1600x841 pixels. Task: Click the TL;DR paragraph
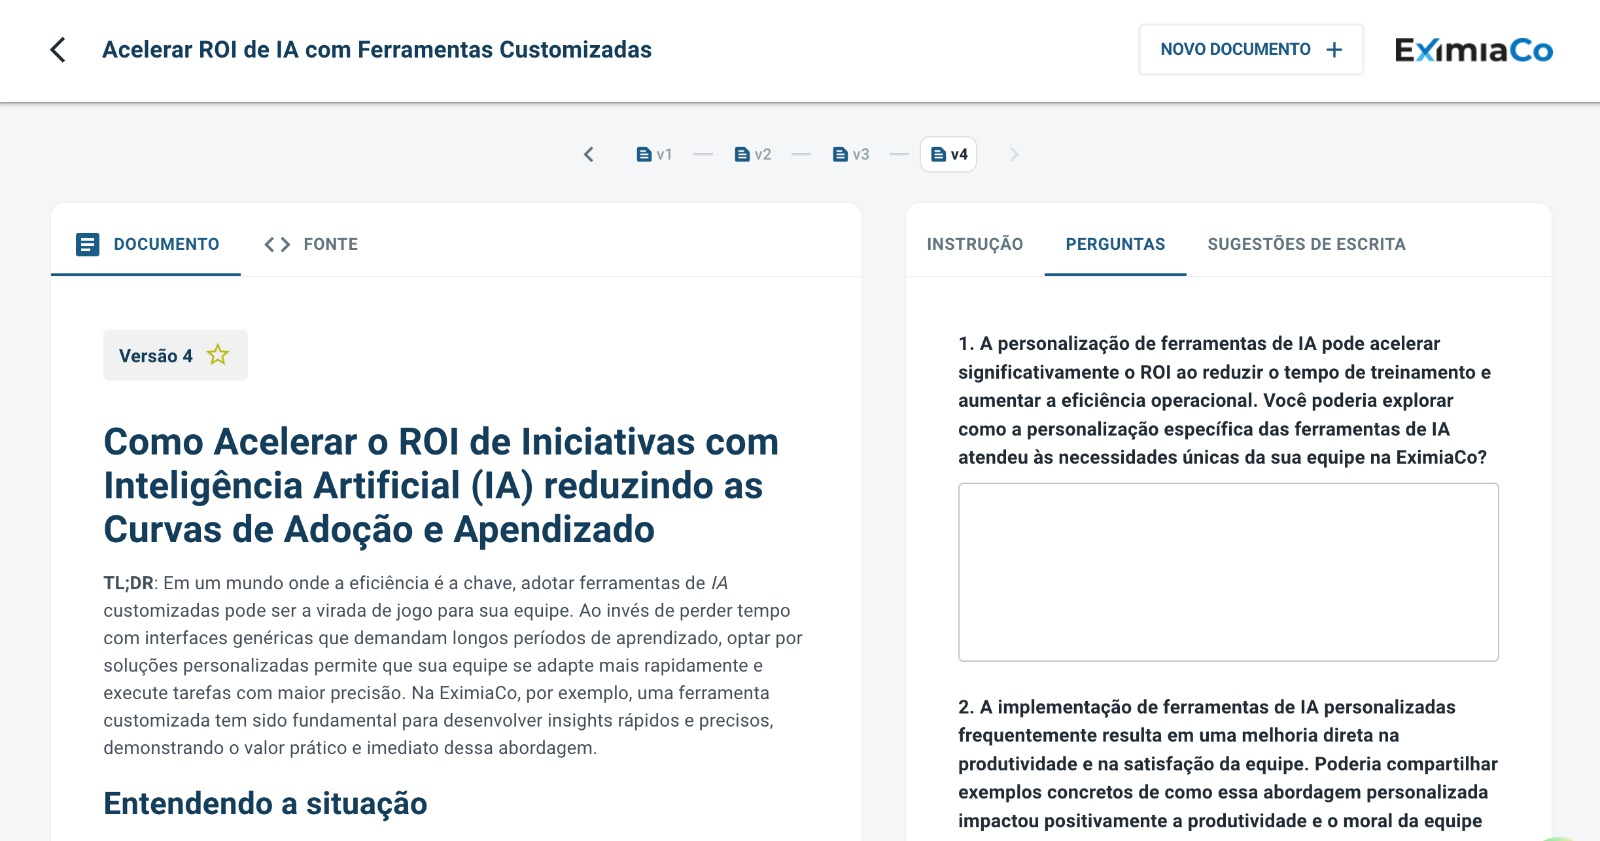tap(453, 665)
